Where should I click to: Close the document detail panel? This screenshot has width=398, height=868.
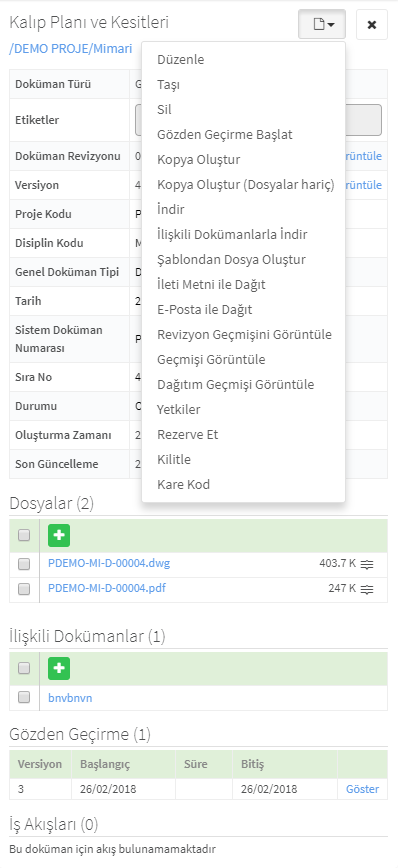tap(372, 24)
